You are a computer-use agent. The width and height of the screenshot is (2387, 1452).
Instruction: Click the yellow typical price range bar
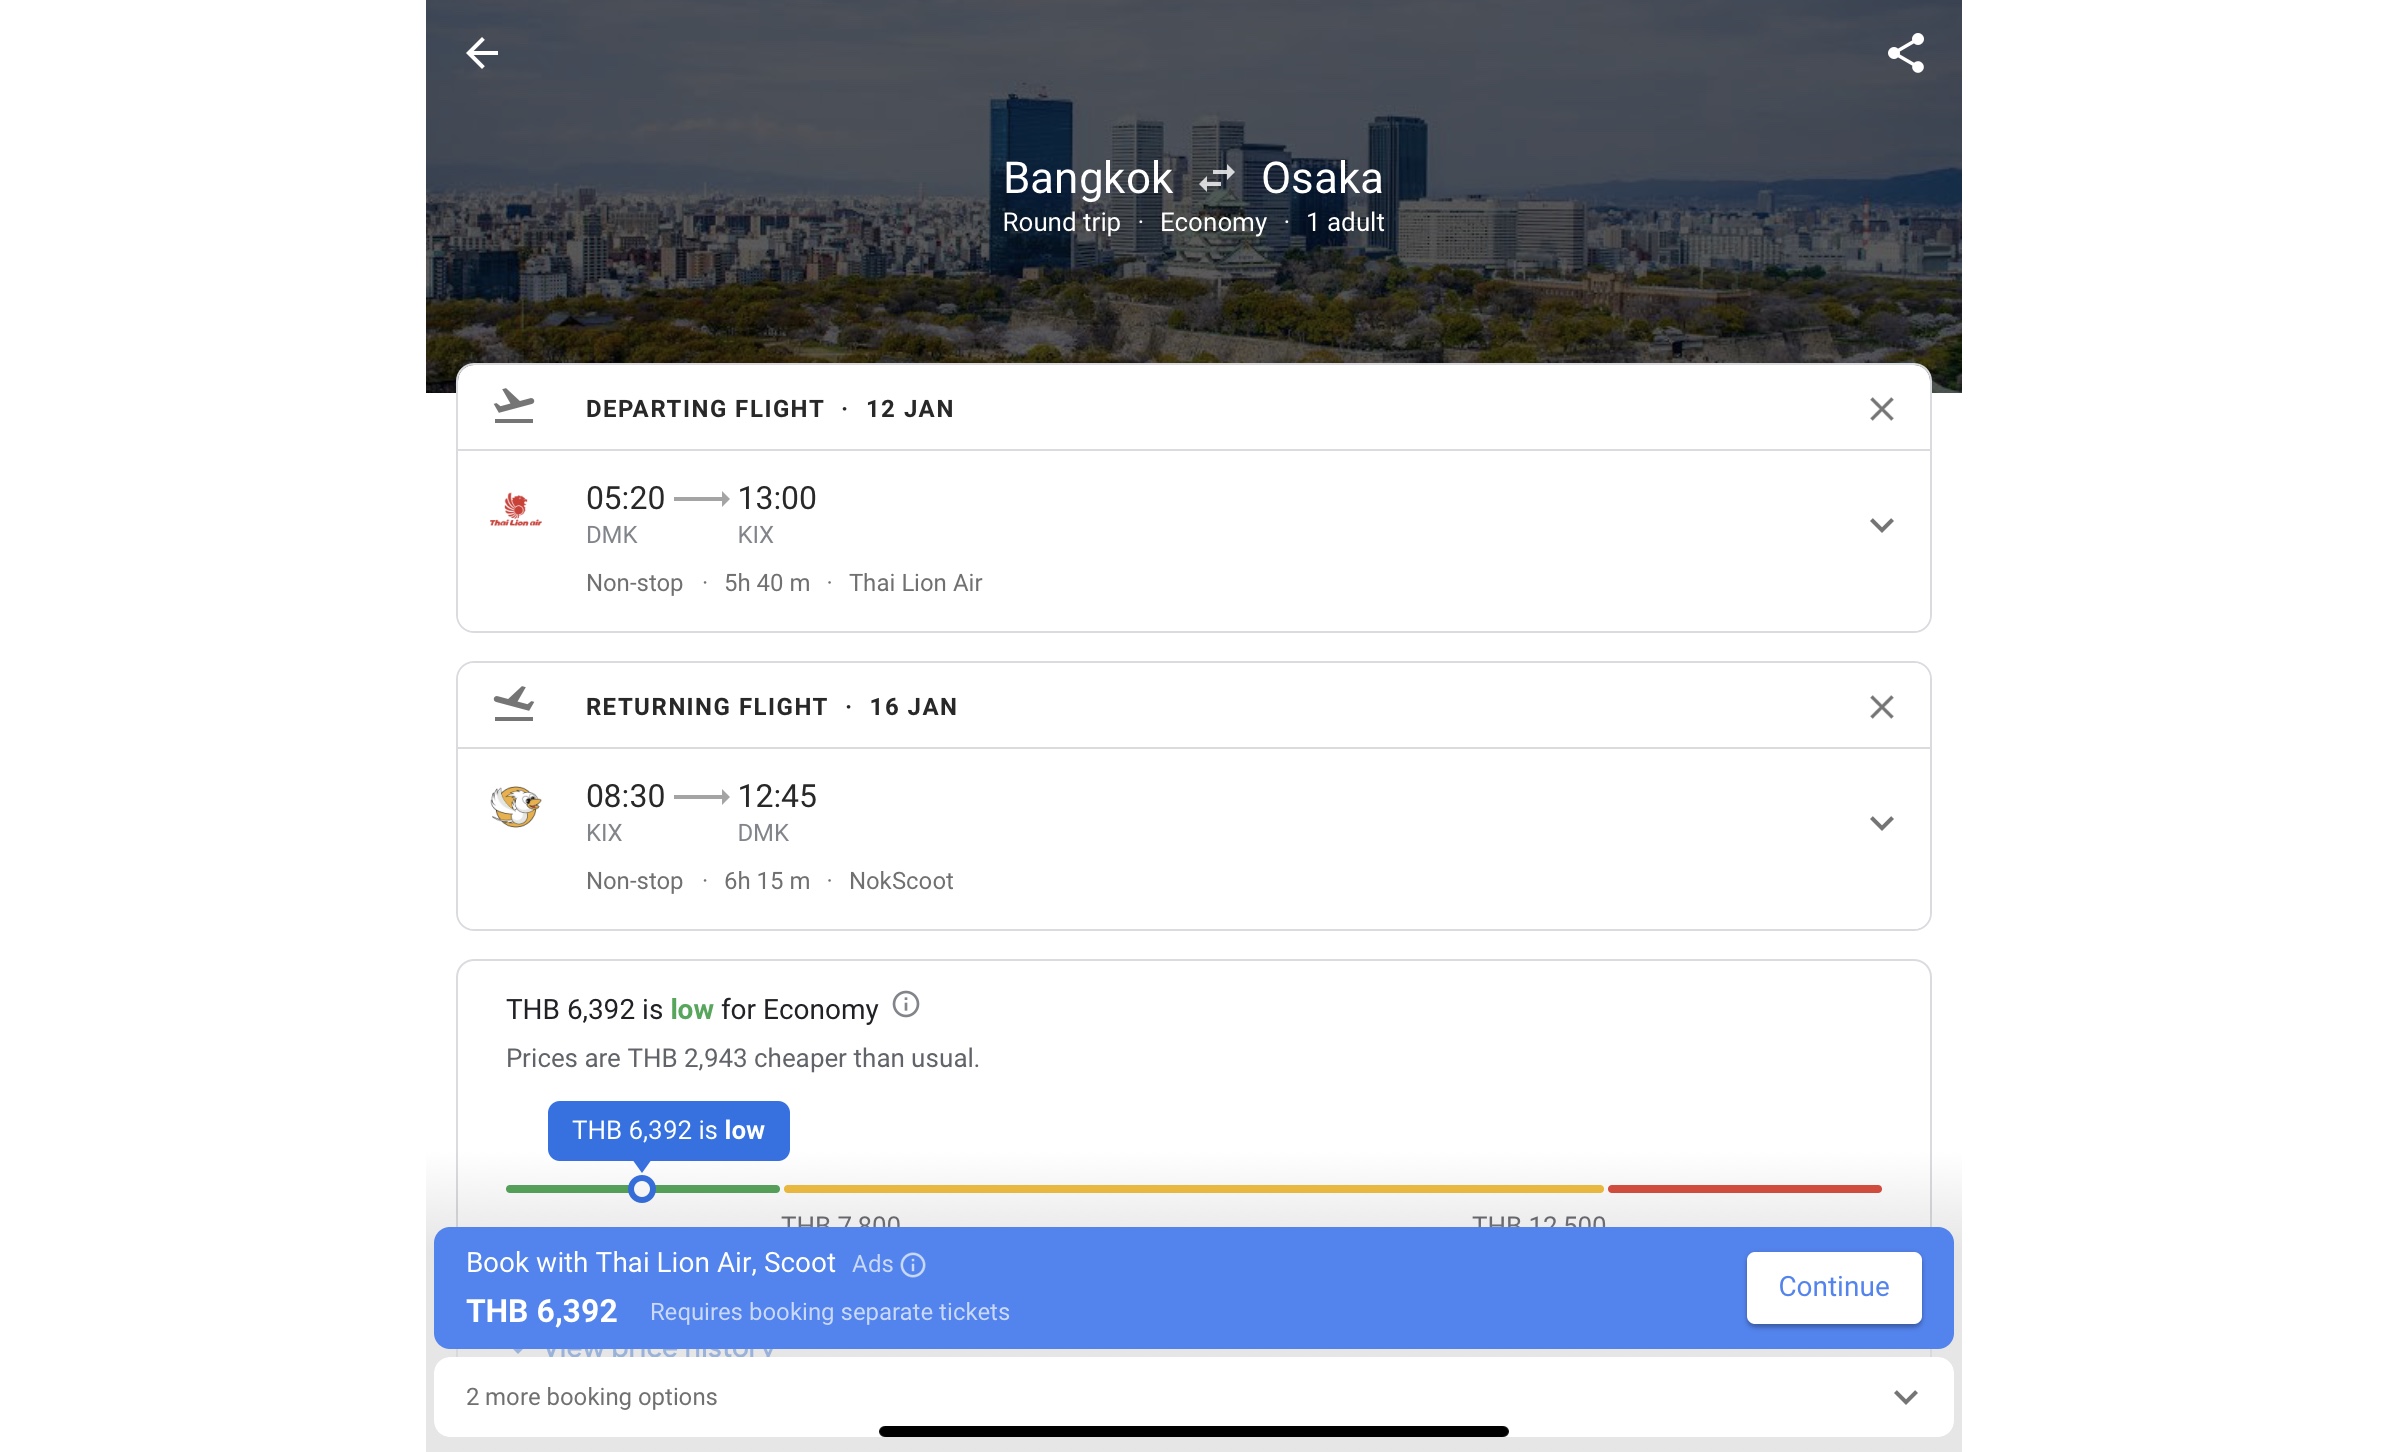pyautogui.click(x=1193, y=1188)
